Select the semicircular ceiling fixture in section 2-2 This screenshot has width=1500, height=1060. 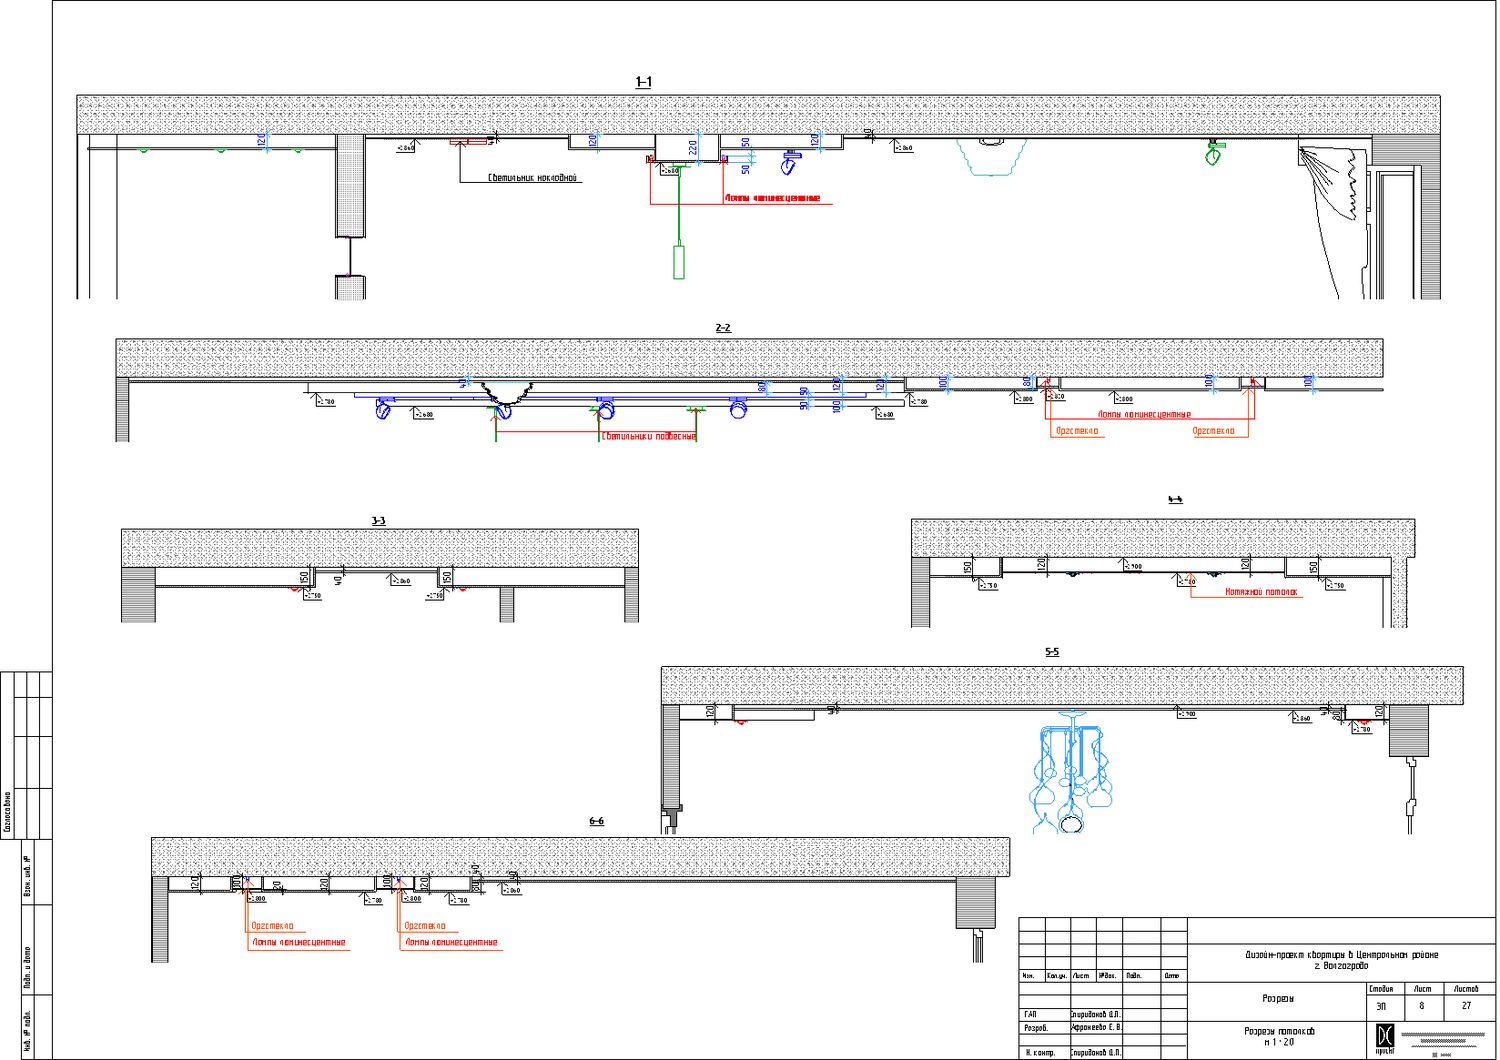click(x=505, y=392)
